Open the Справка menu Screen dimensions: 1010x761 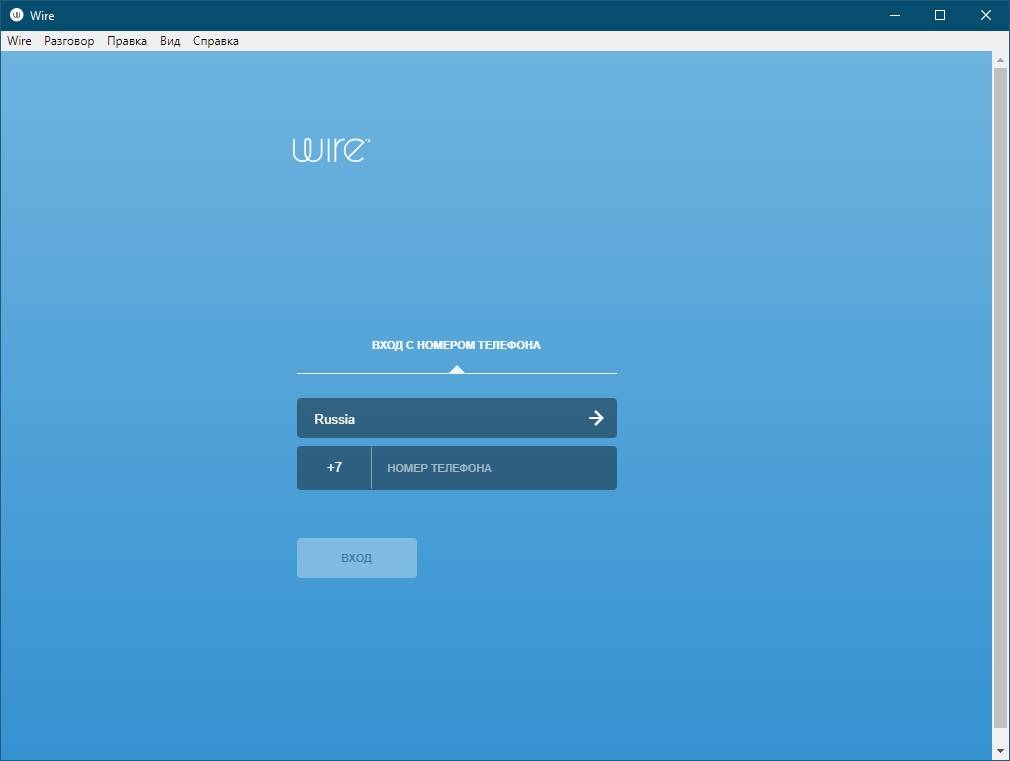point(216,41)
